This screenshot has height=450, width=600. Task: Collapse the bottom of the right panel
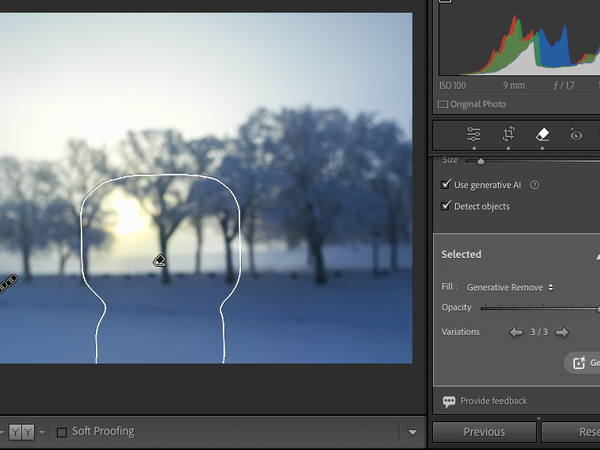point(539,418)
